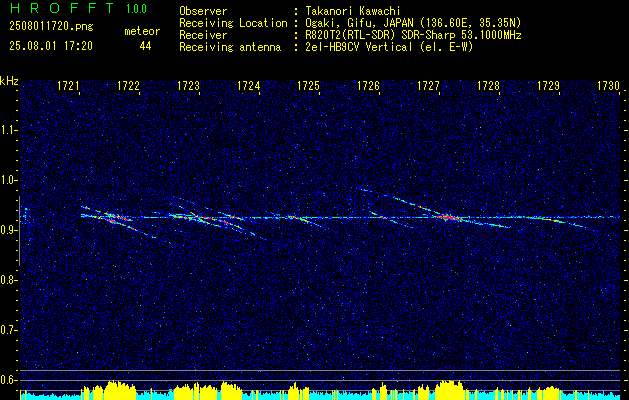Click frequency label 1.0 kHz
Screen dimensions: 629x400
coord(8,181)
